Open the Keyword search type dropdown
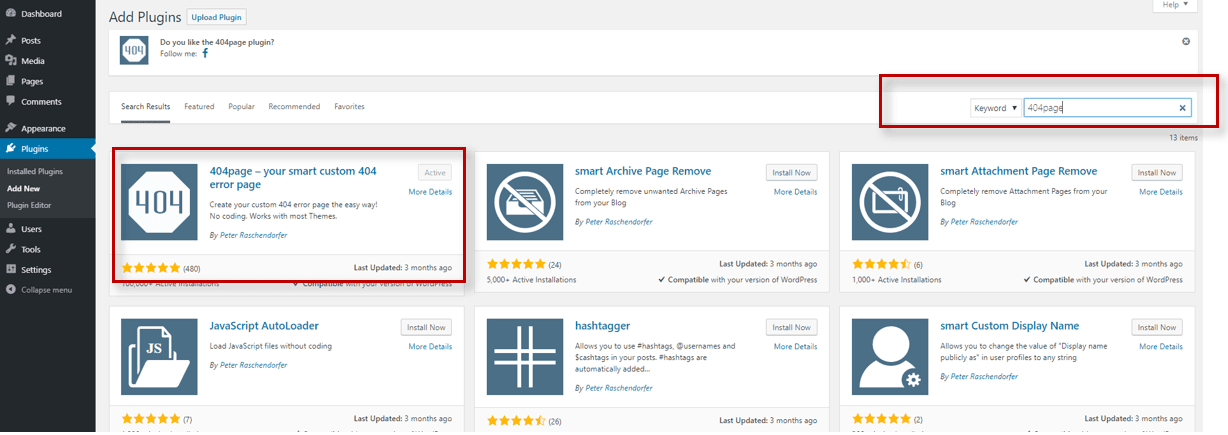This screenshot has height=435, width=1228. 995,108
